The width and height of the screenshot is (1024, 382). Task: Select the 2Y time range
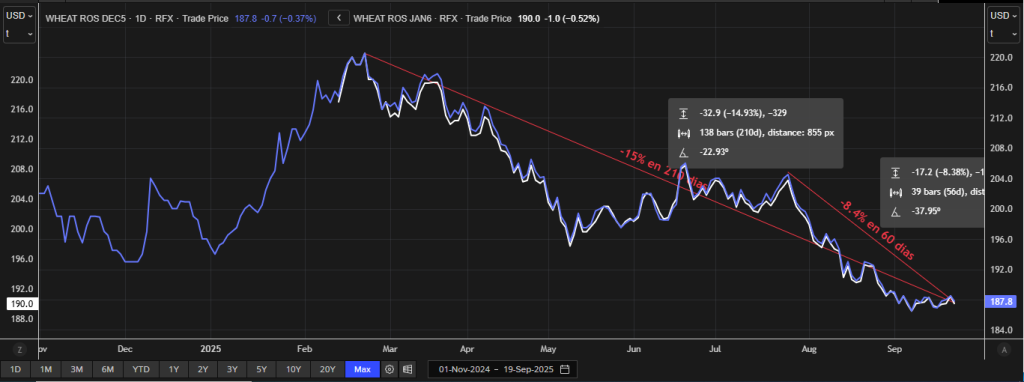[203, 370]
